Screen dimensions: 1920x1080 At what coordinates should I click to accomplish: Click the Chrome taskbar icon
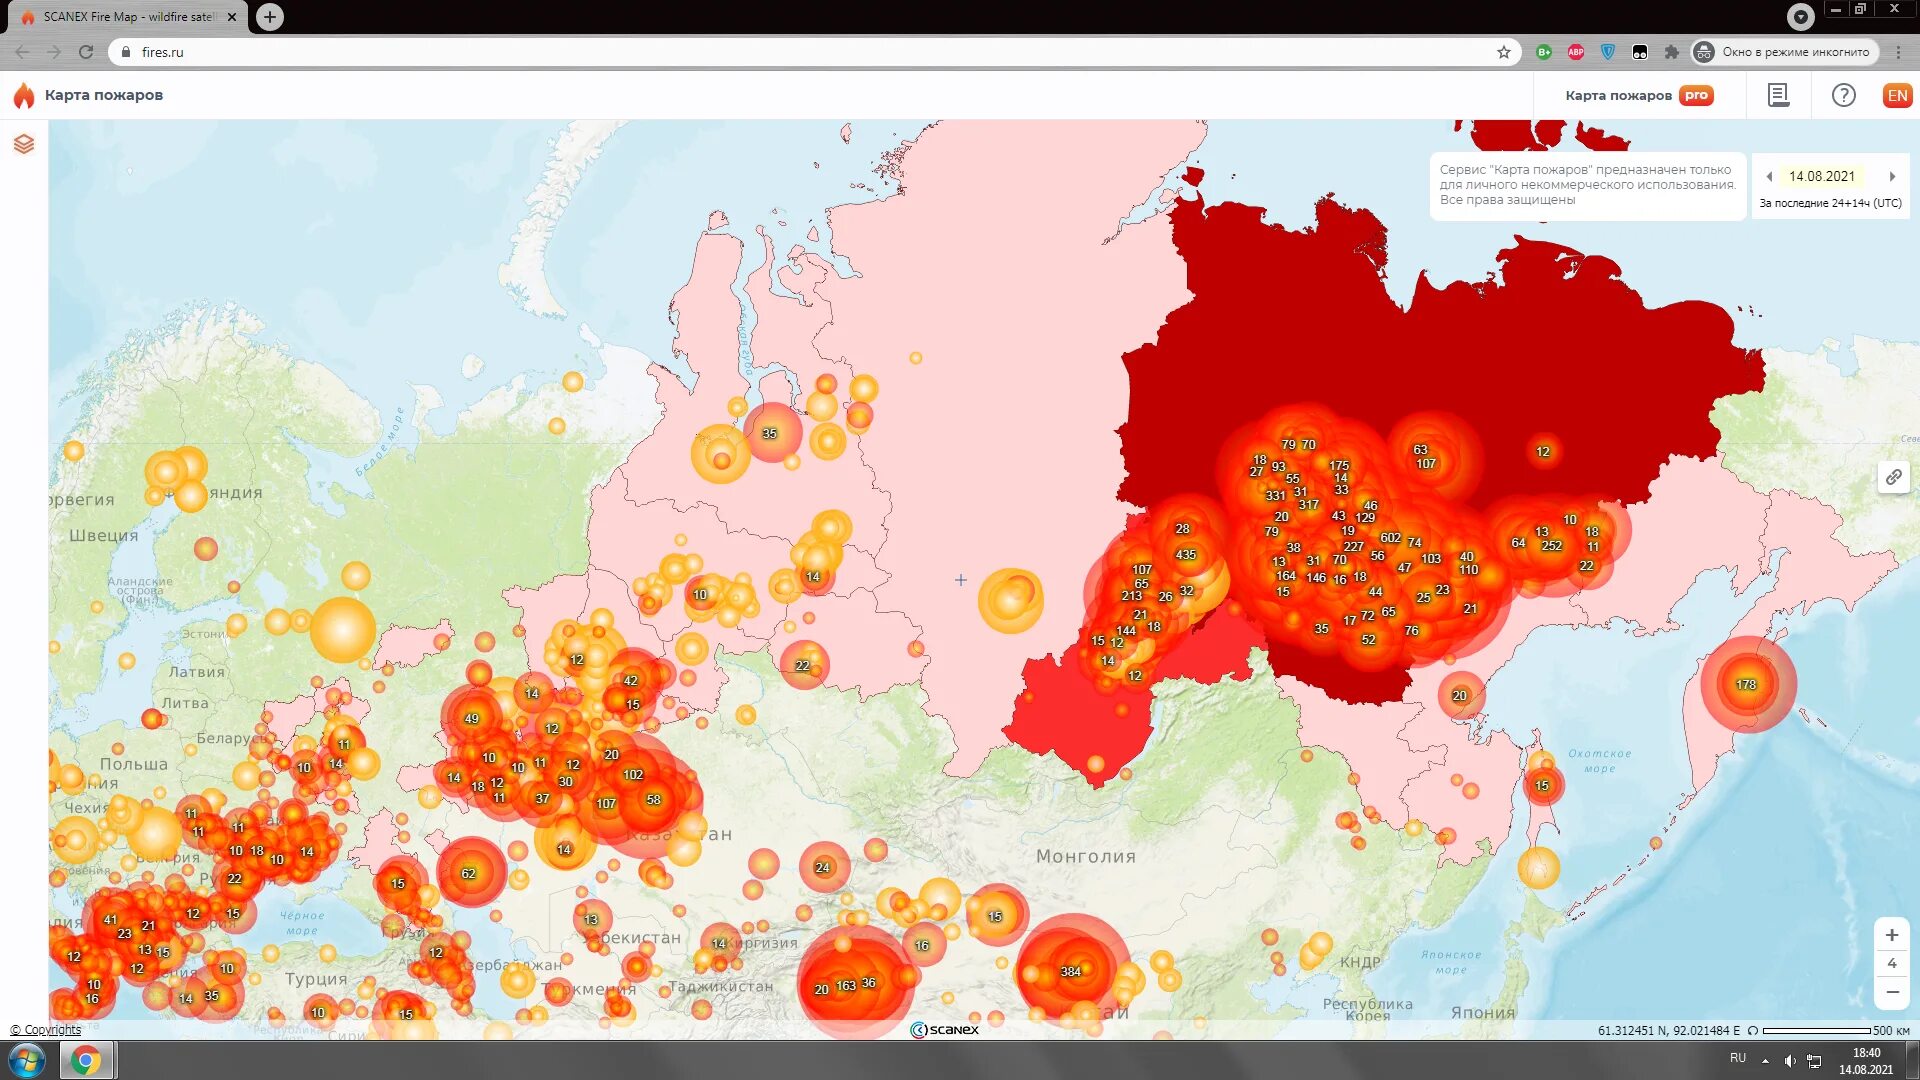pyautogui.click(x=86, y=1060)
